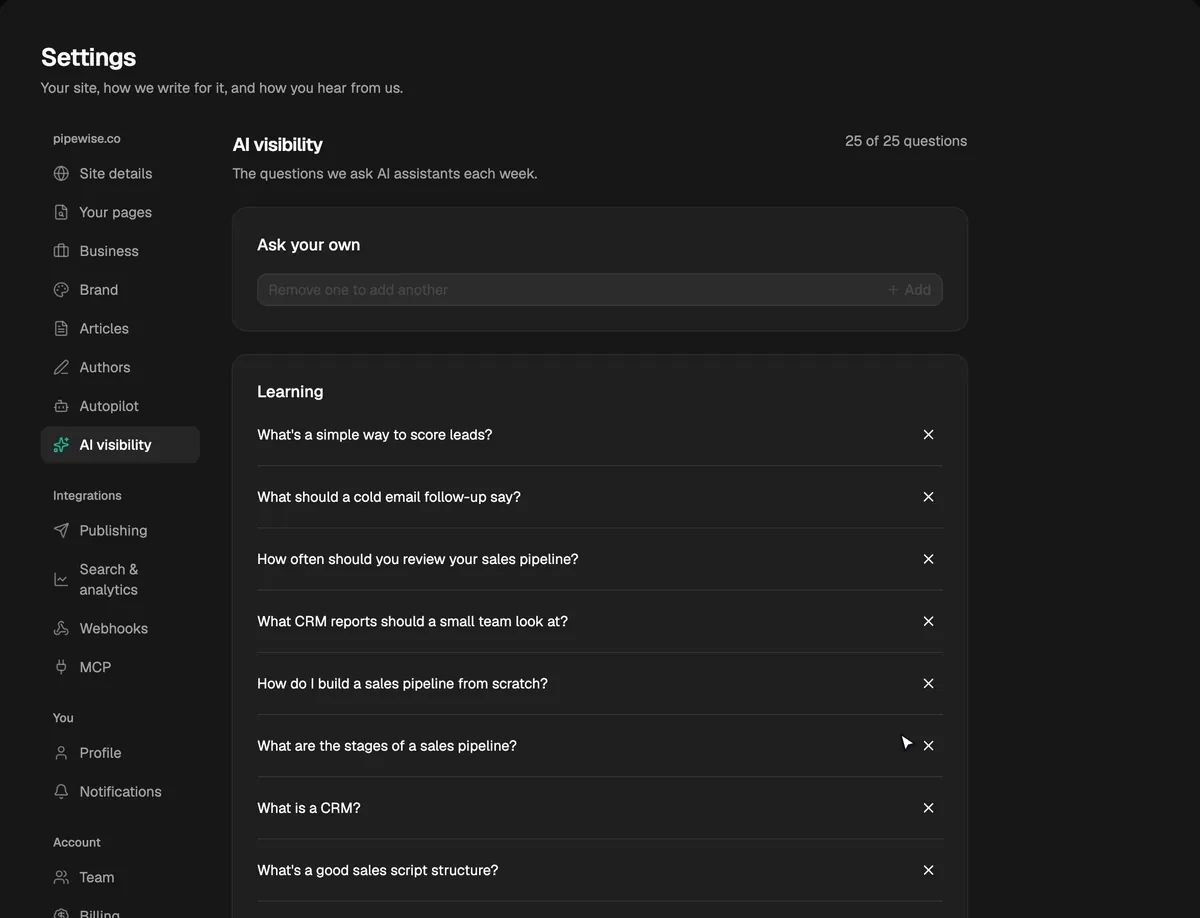The image size is (1200, 918).
Task: Click the Add button in Ask your own
Action: pos(909,290)
